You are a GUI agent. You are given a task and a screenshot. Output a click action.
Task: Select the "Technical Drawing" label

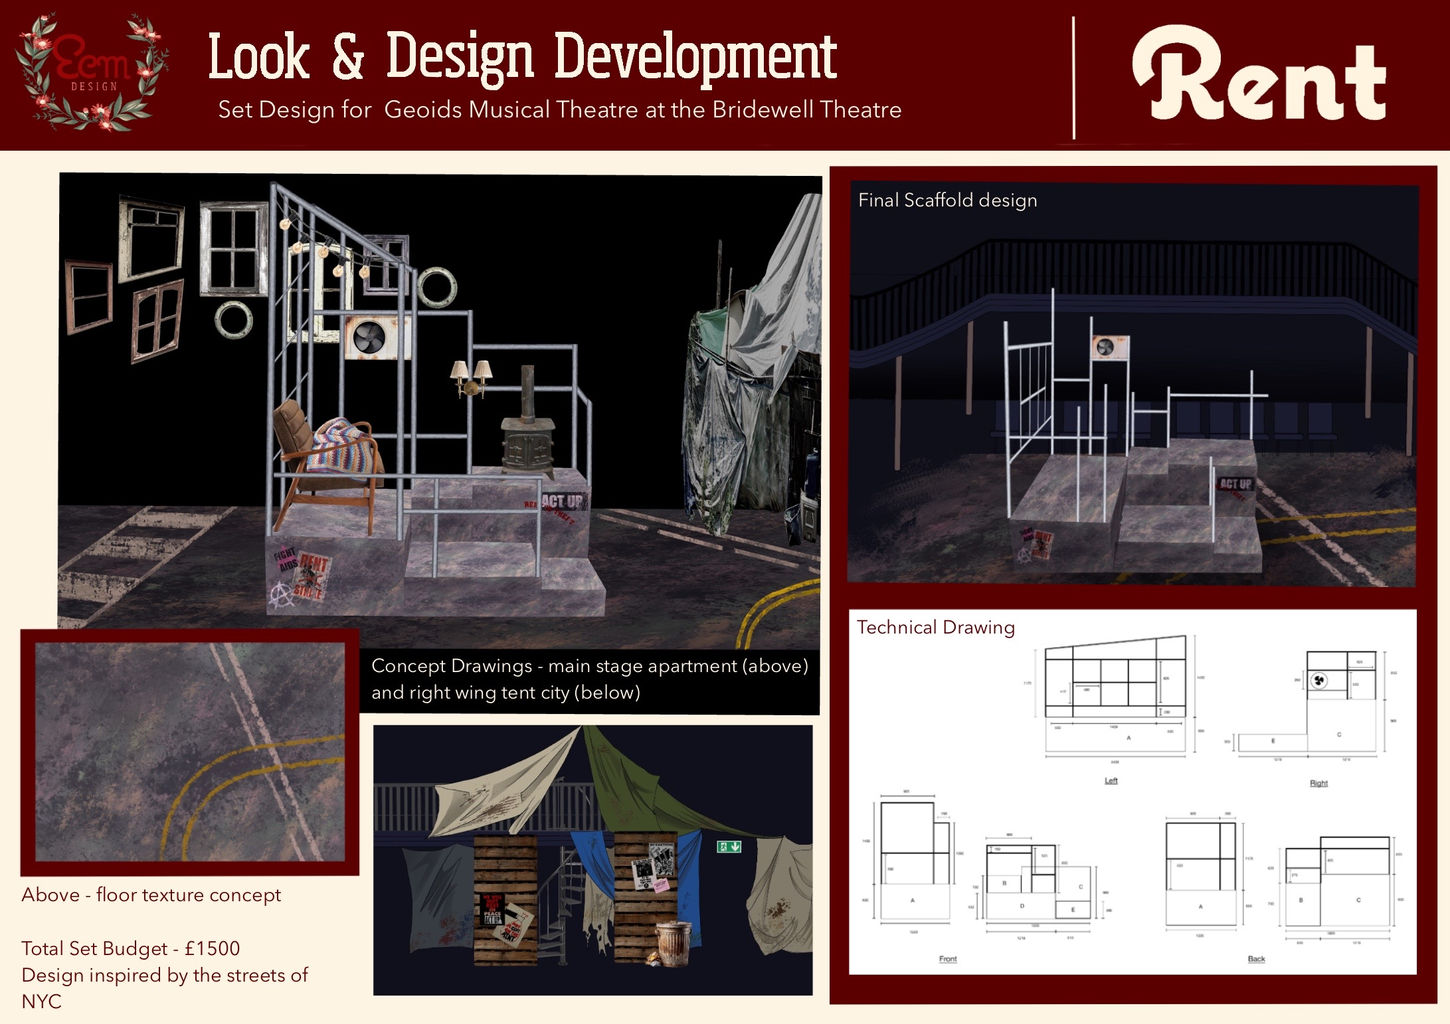coord(936,627)
